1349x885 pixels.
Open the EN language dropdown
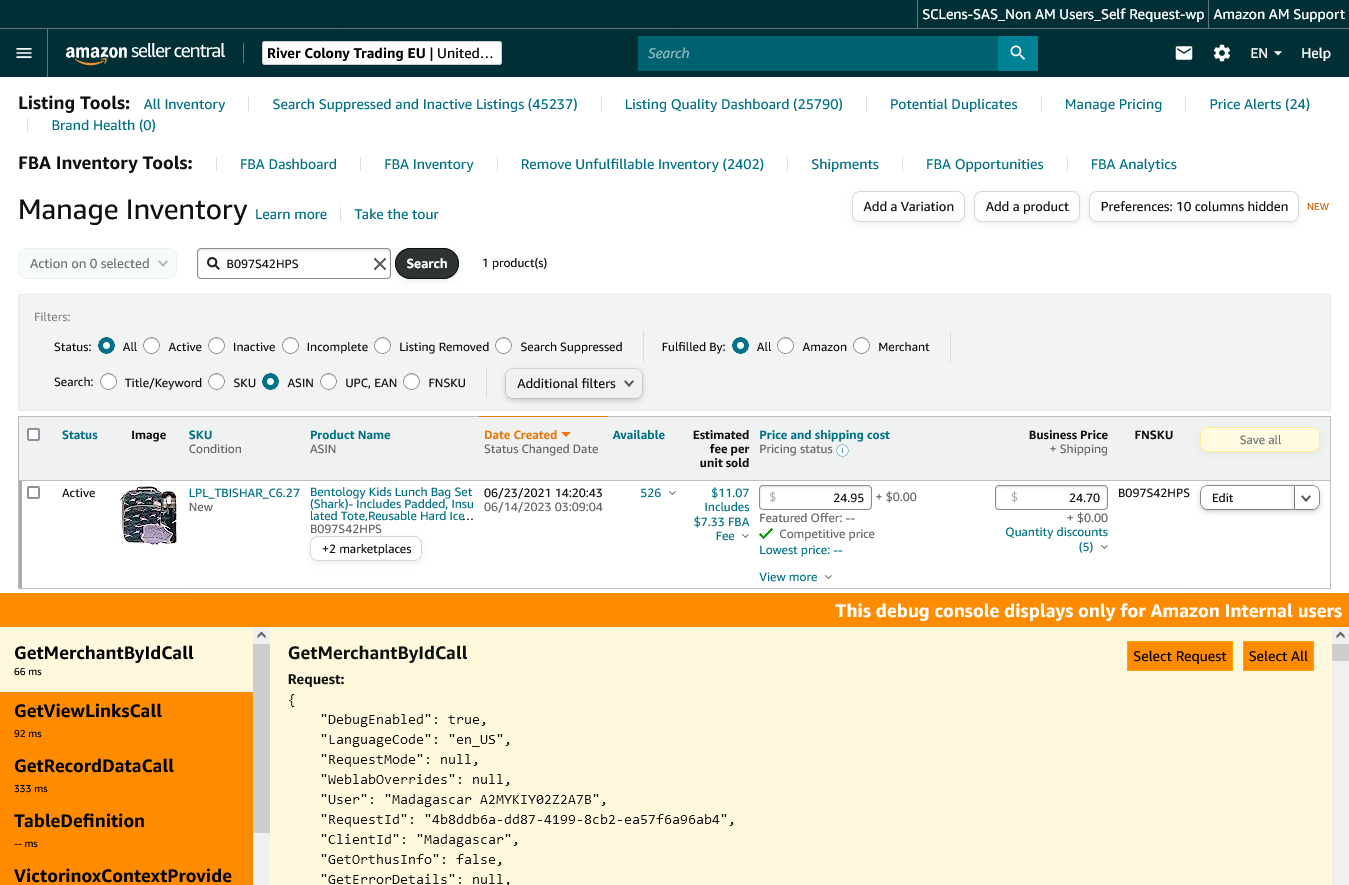(1266, 53)
